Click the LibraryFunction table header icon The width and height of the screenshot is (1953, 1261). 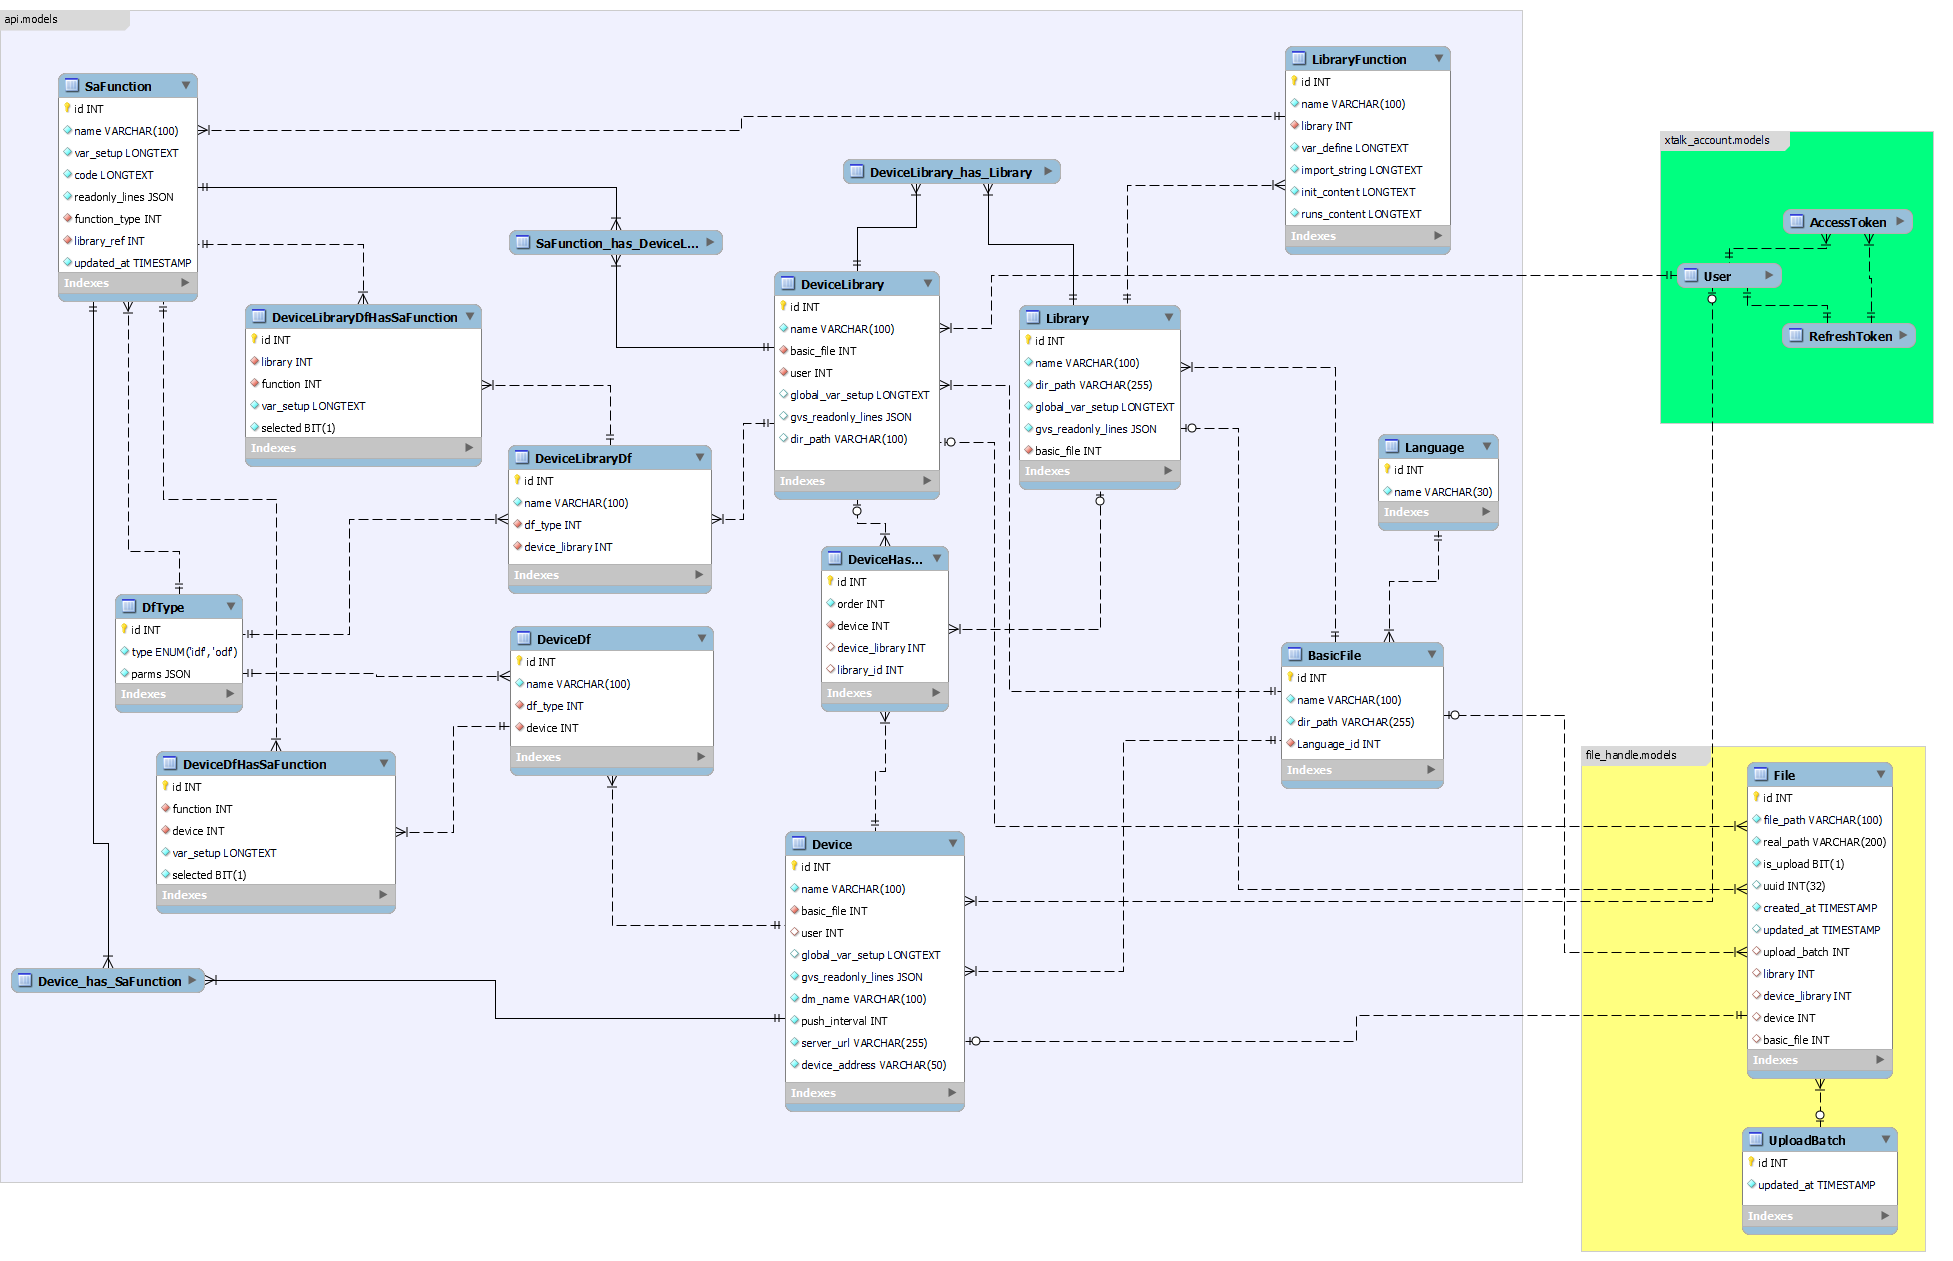[1299, 59]
